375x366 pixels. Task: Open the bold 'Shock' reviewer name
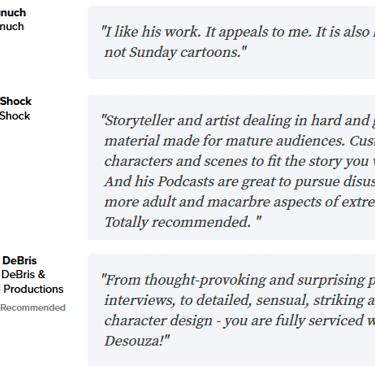coord(16,101)
